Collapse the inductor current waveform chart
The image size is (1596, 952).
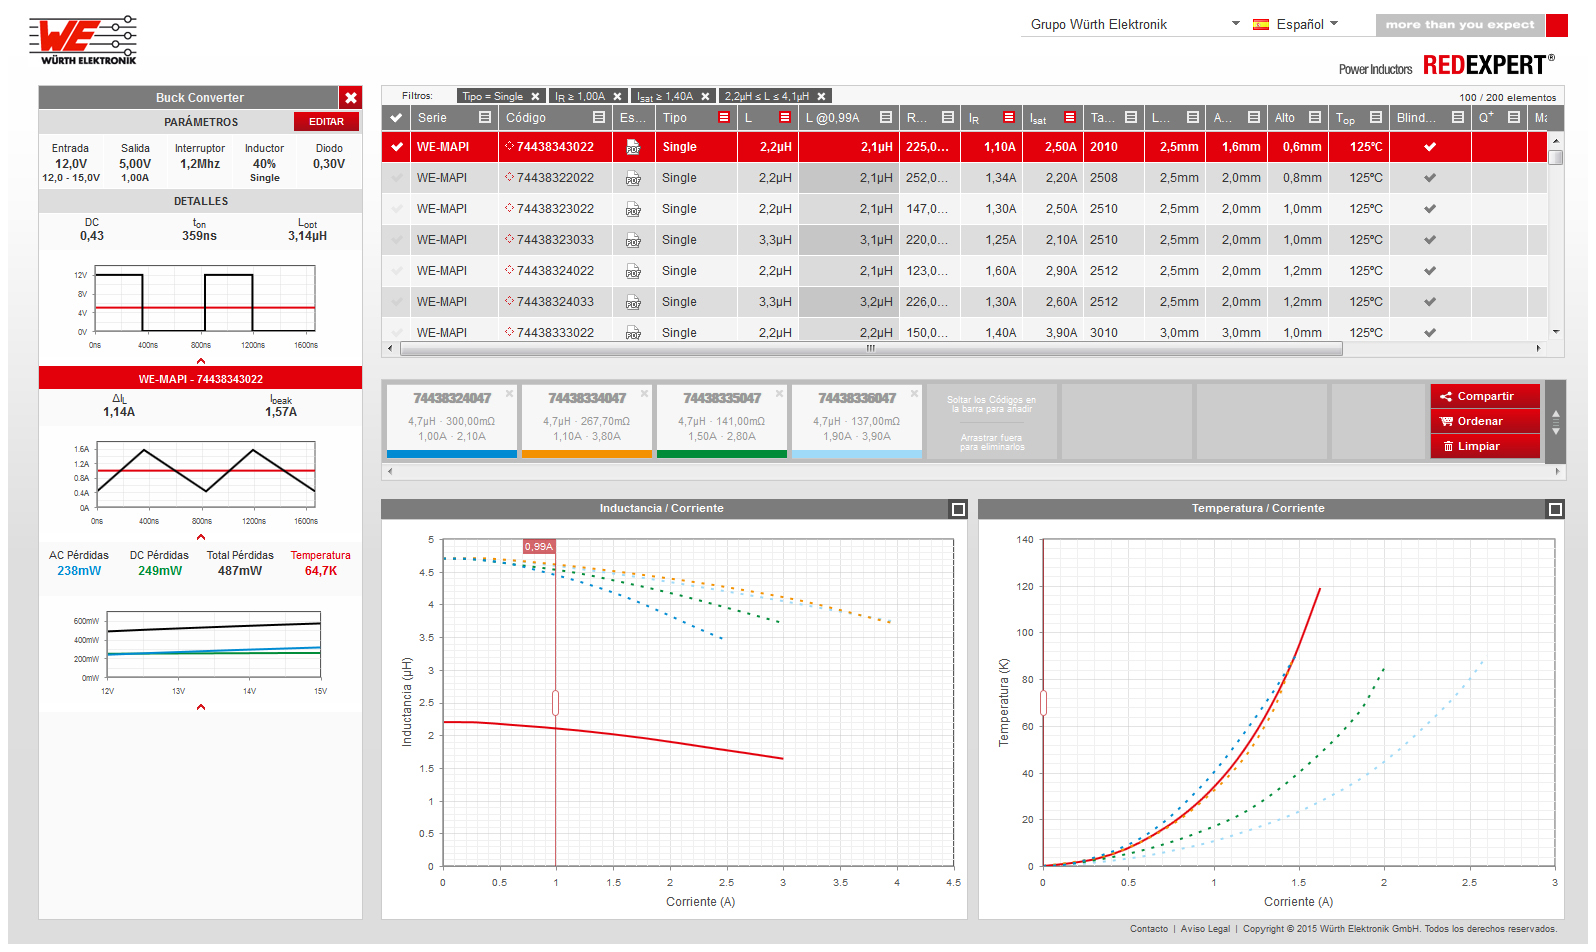coord(201,537)
